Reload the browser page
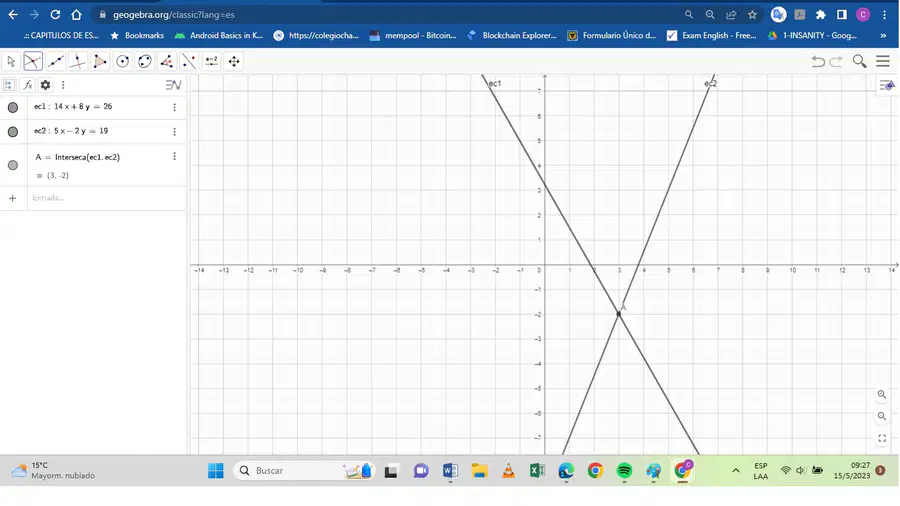Viewport: 900px width, 506px height. coord(55,15)
